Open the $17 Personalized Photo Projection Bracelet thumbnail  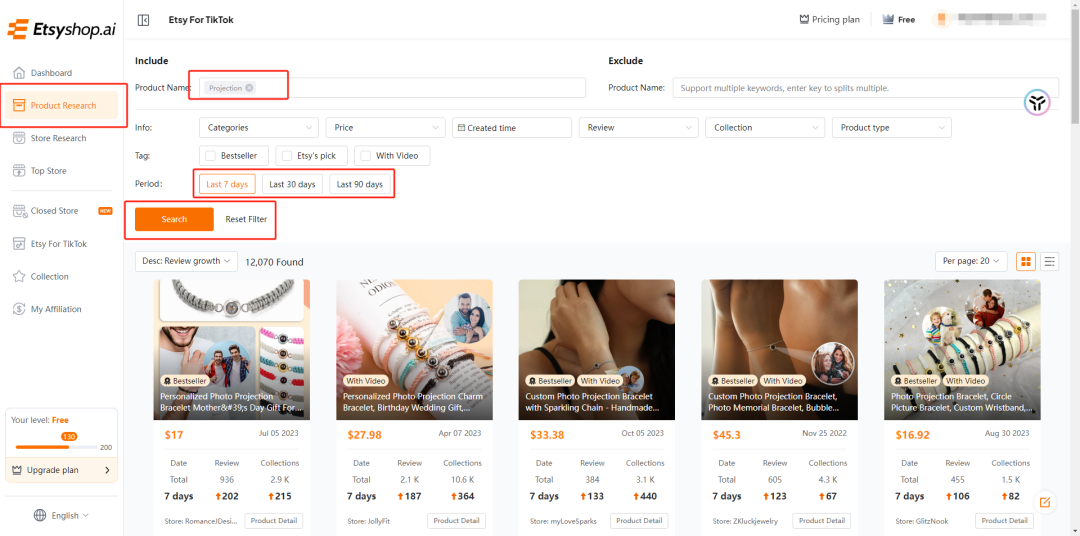click(x=231, y=349)
